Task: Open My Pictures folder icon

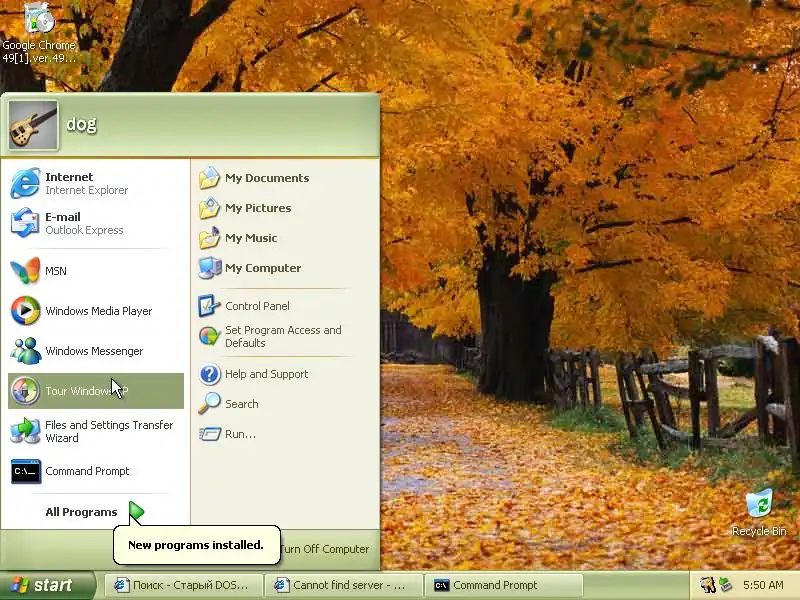Action: coord(209,208)
